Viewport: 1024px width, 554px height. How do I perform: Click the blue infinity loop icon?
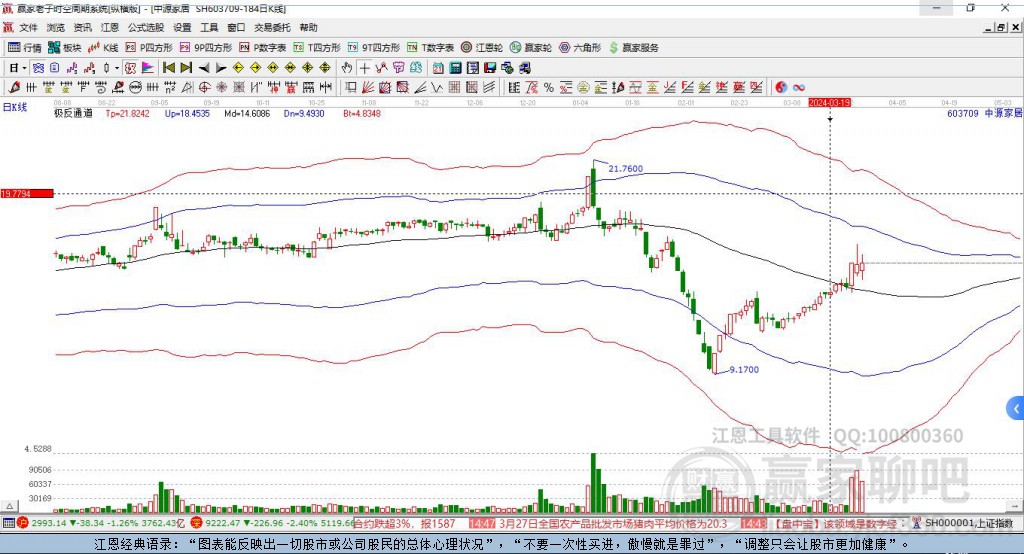coord(799,87)
